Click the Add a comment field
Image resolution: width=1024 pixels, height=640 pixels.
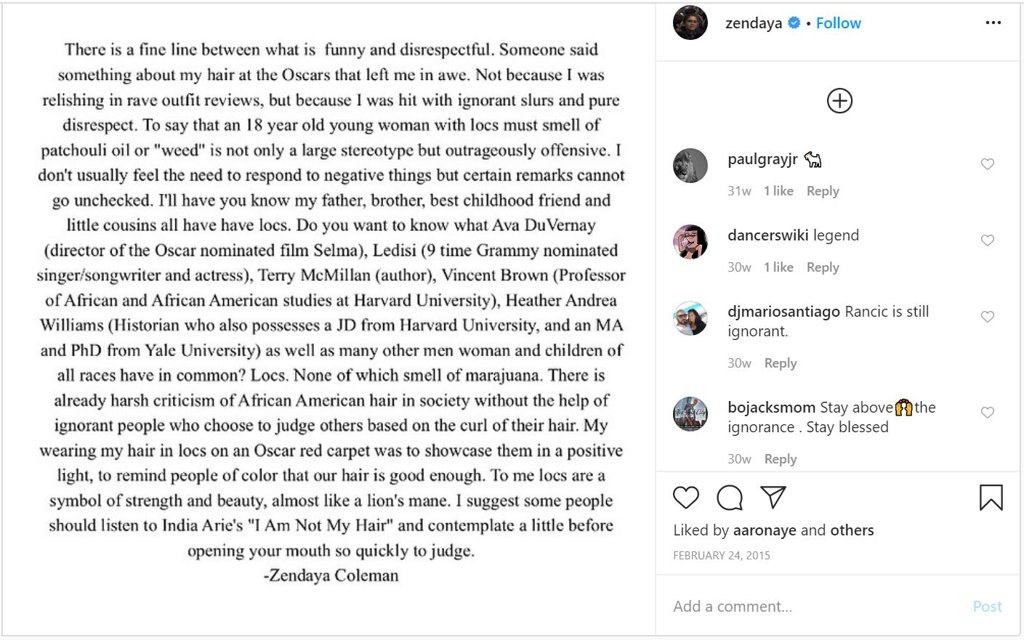point(810,606)
